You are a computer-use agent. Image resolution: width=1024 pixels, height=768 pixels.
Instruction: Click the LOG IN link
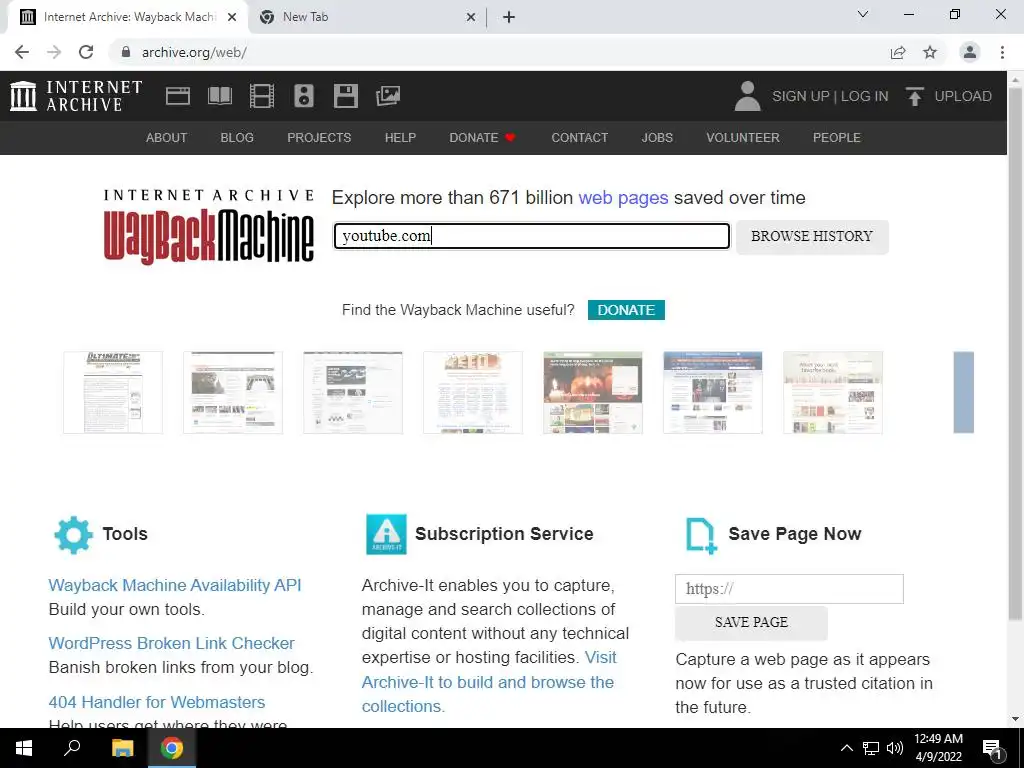click(x=865, y=96)
